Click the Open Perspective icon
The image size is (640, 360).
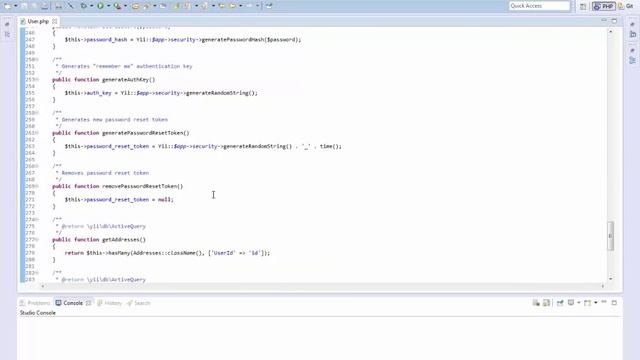coord(583,6)
